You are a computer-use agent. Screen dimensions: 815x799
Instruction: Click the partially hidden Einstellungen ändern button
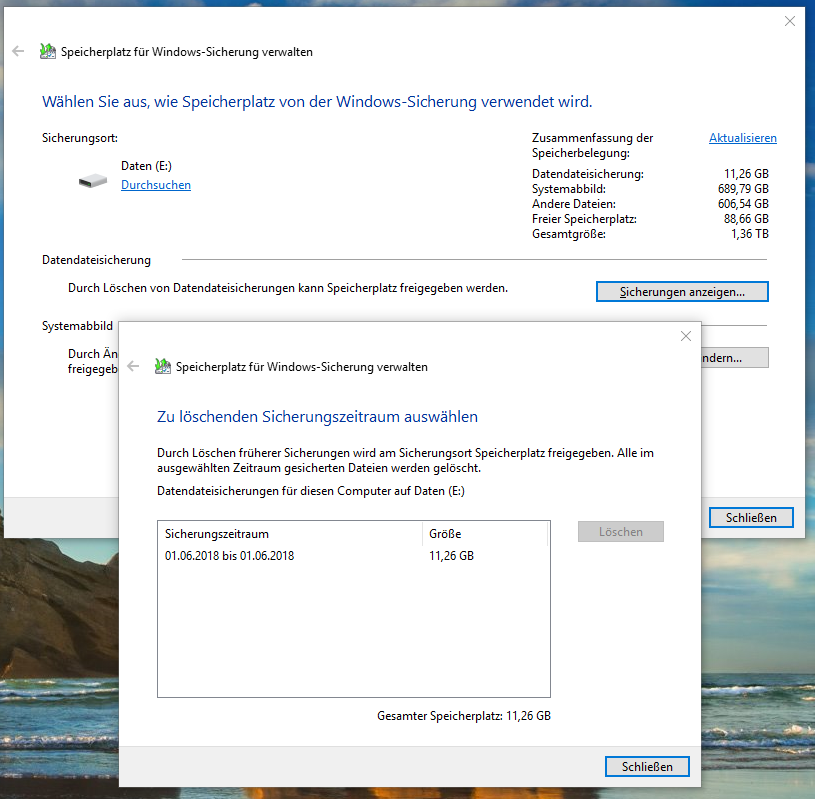(x=735, y=358)
